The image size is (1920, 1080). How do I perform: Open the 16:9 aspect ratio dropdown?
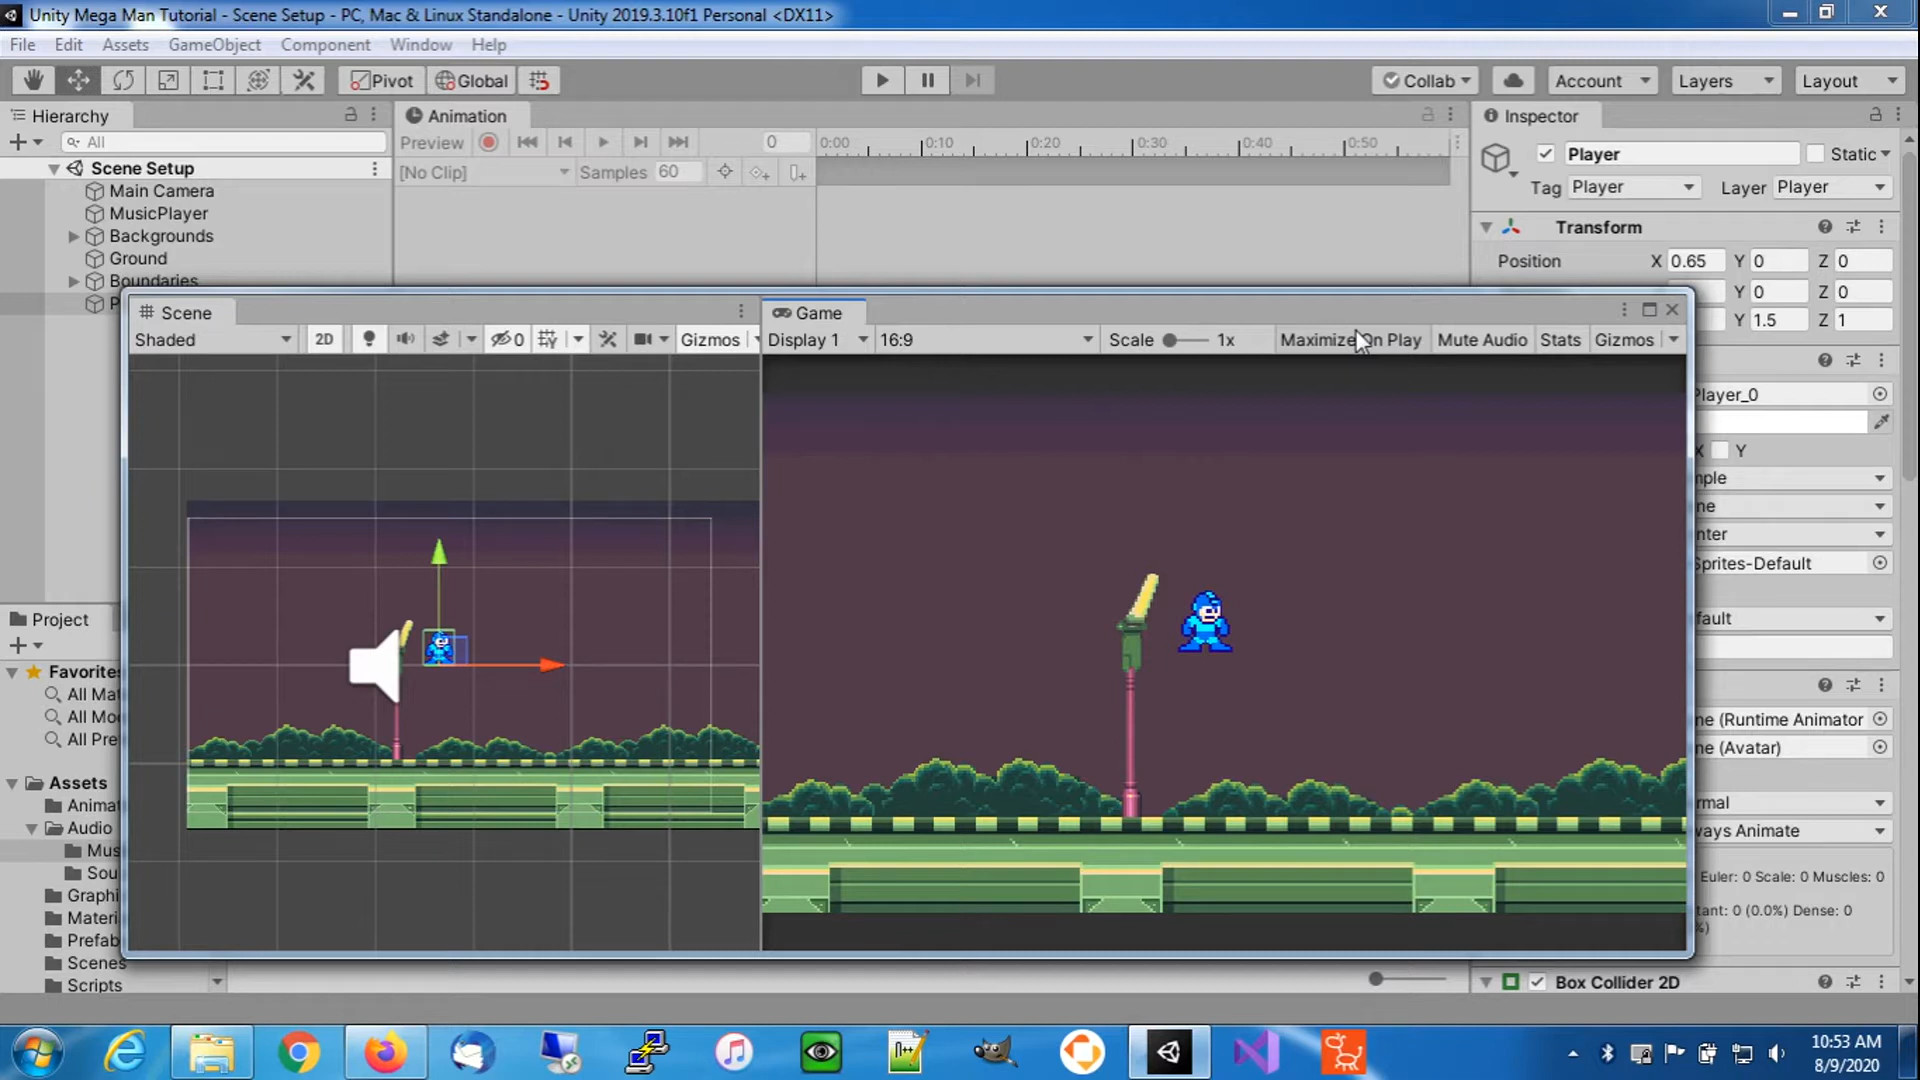(987, 339)
